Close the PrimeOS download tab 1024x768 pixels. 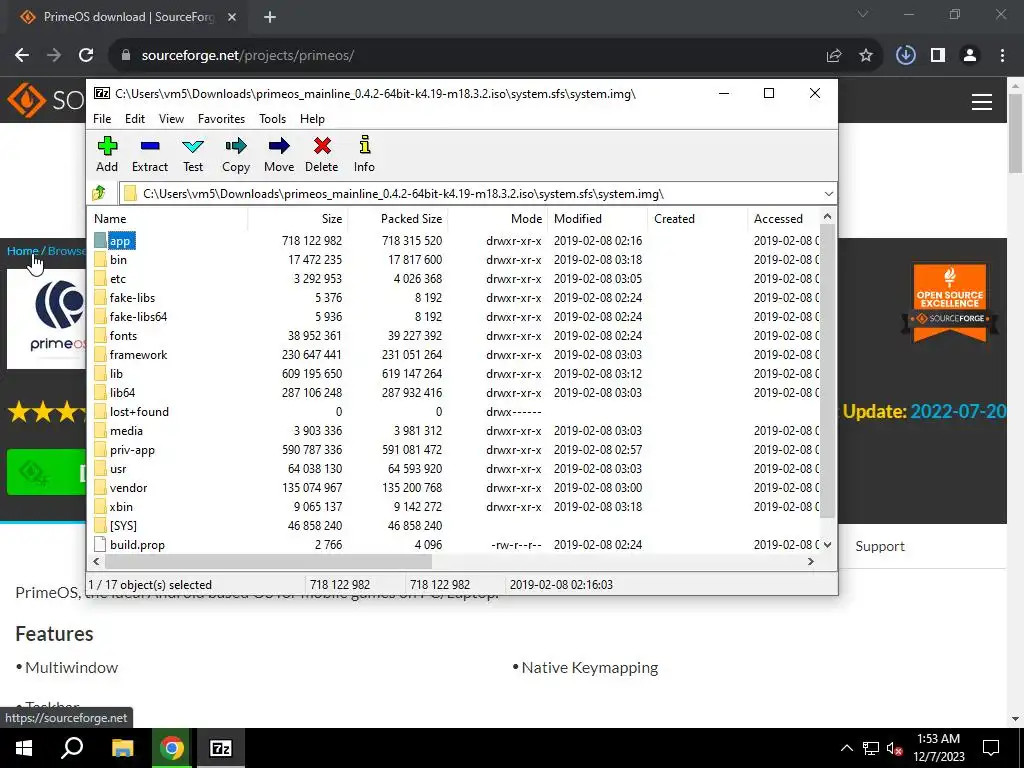click(232, 17)
